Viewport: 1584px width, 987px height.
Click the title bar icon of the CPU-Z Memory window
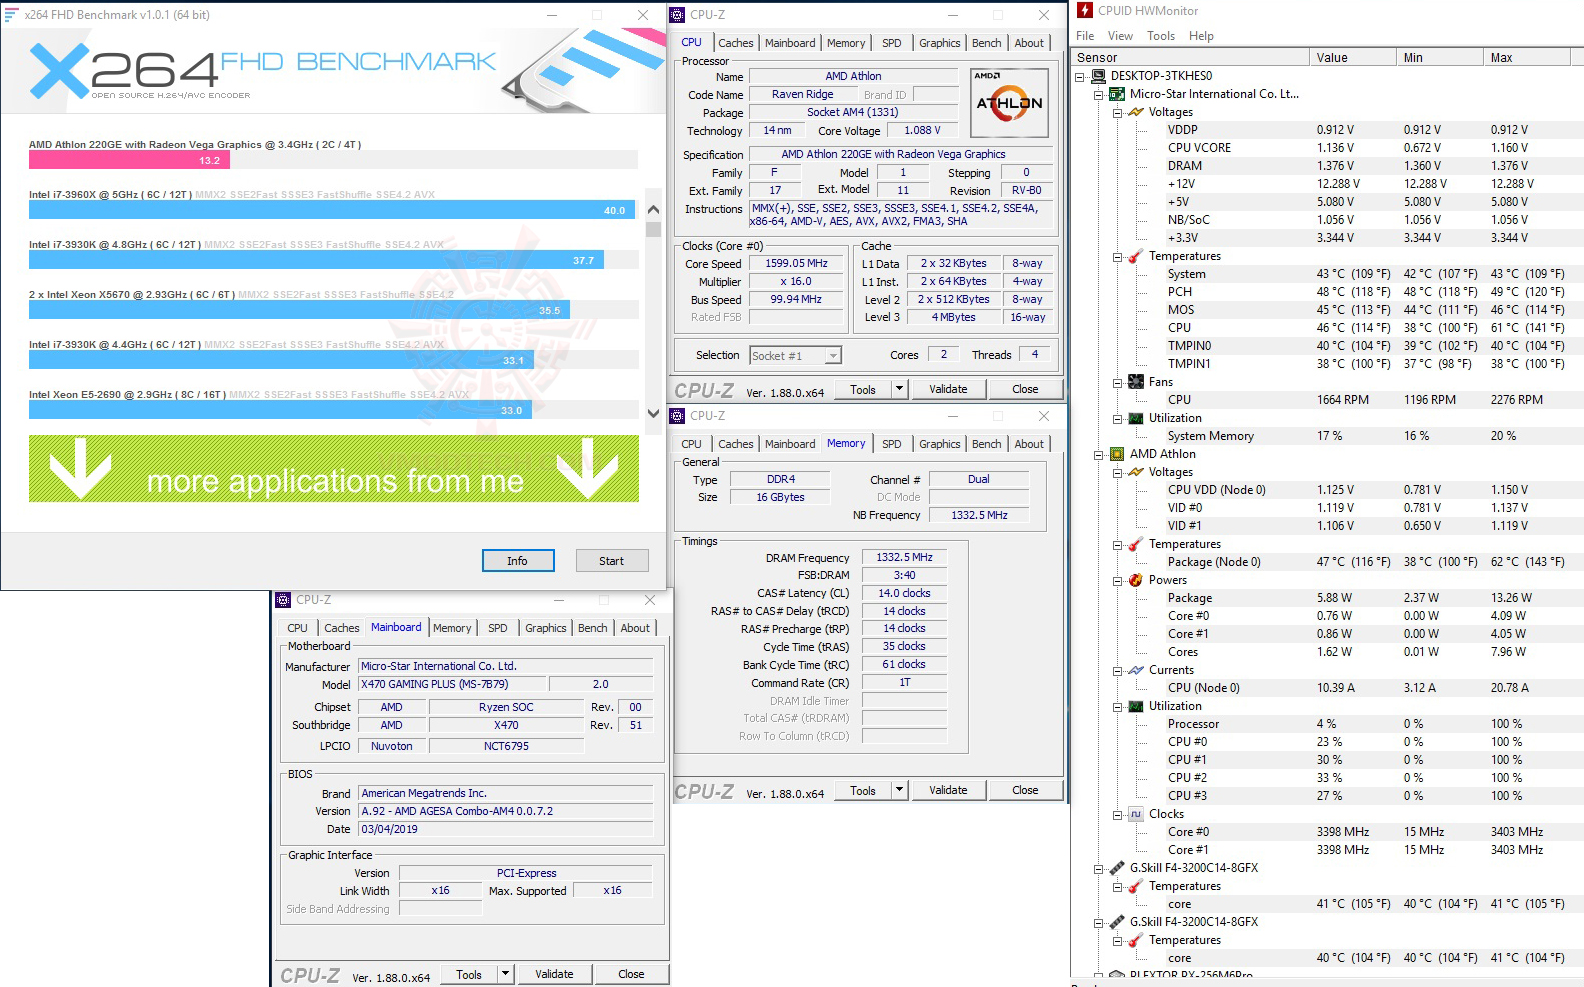678,416
